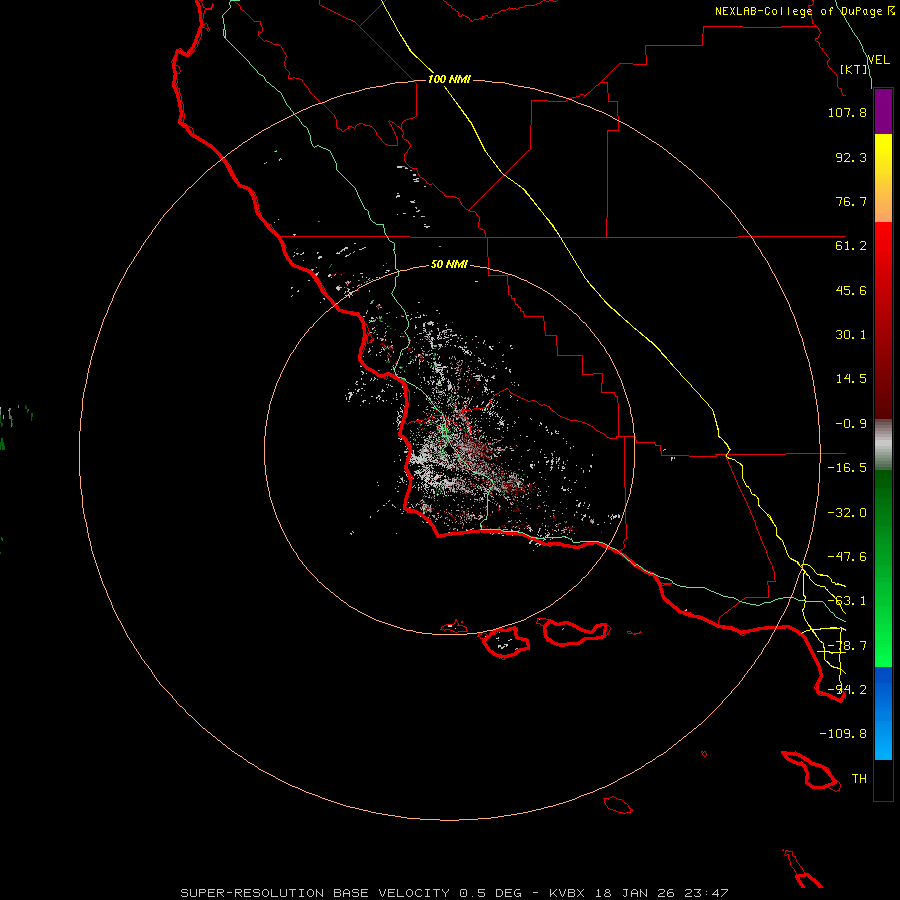Select the -0.9 scale value

pos(851,424)
